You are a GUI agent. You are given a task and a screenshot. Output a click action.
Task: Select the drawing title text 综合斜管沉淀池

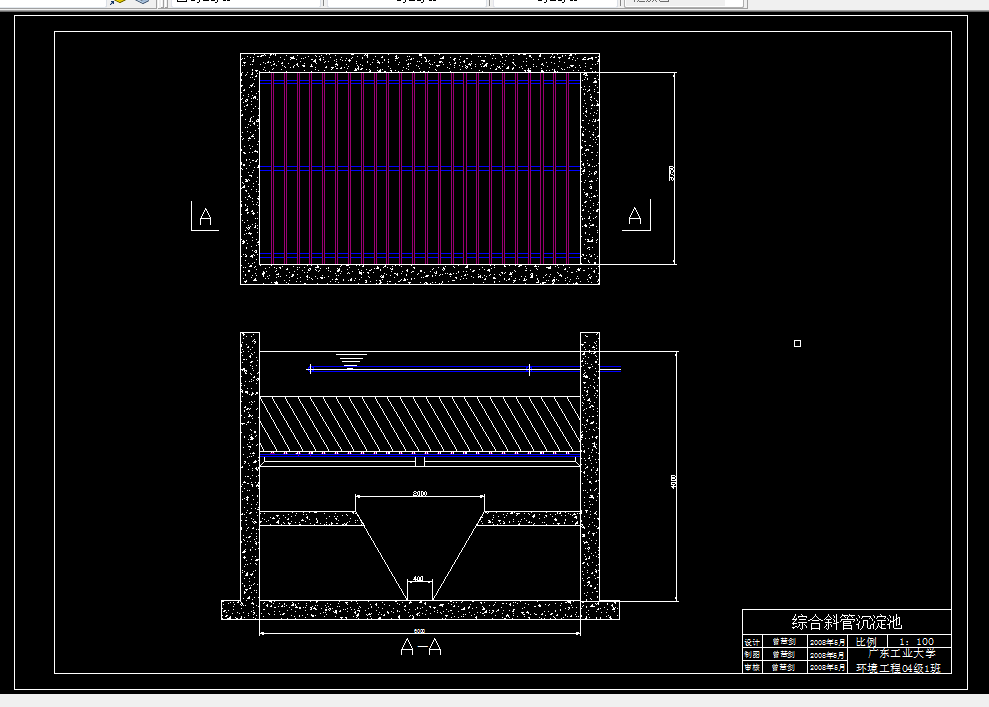coord(846,622)
